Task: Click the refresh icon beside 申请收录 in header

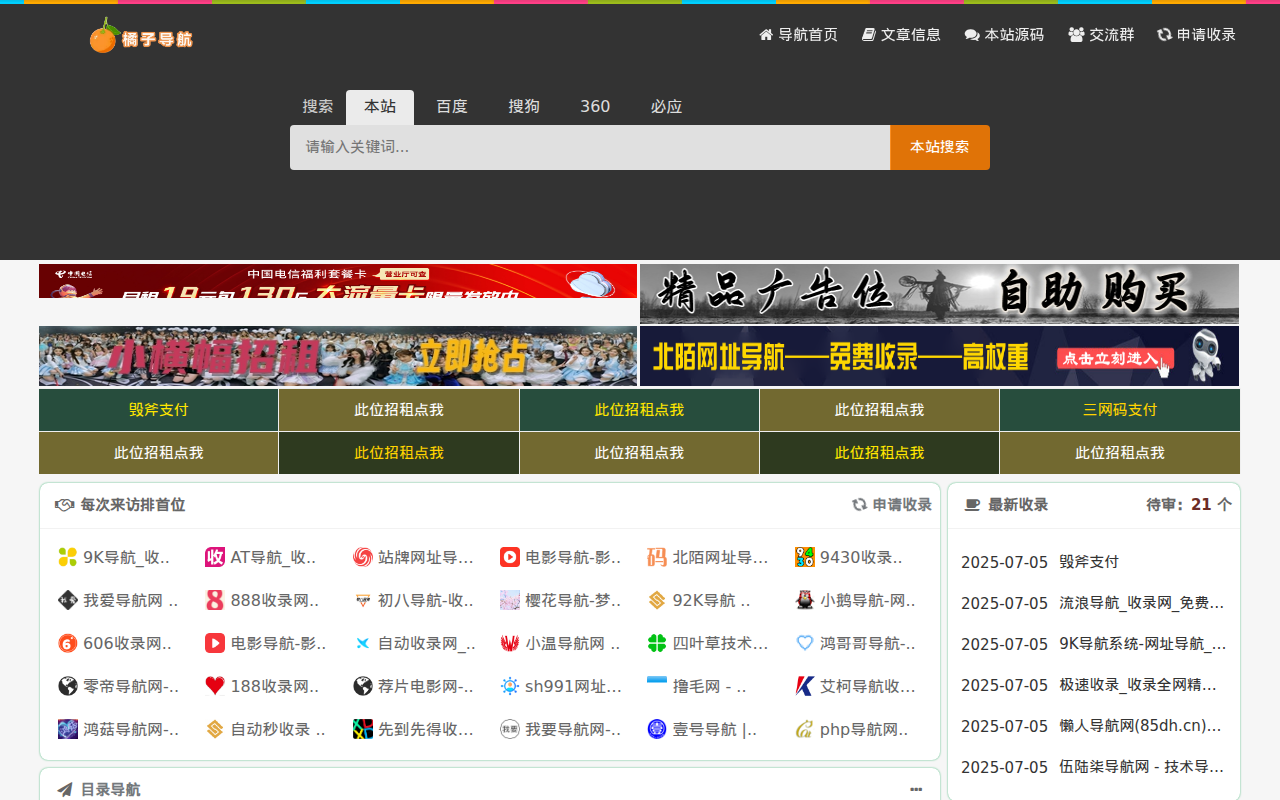Action: click(x=1164, y=35)
